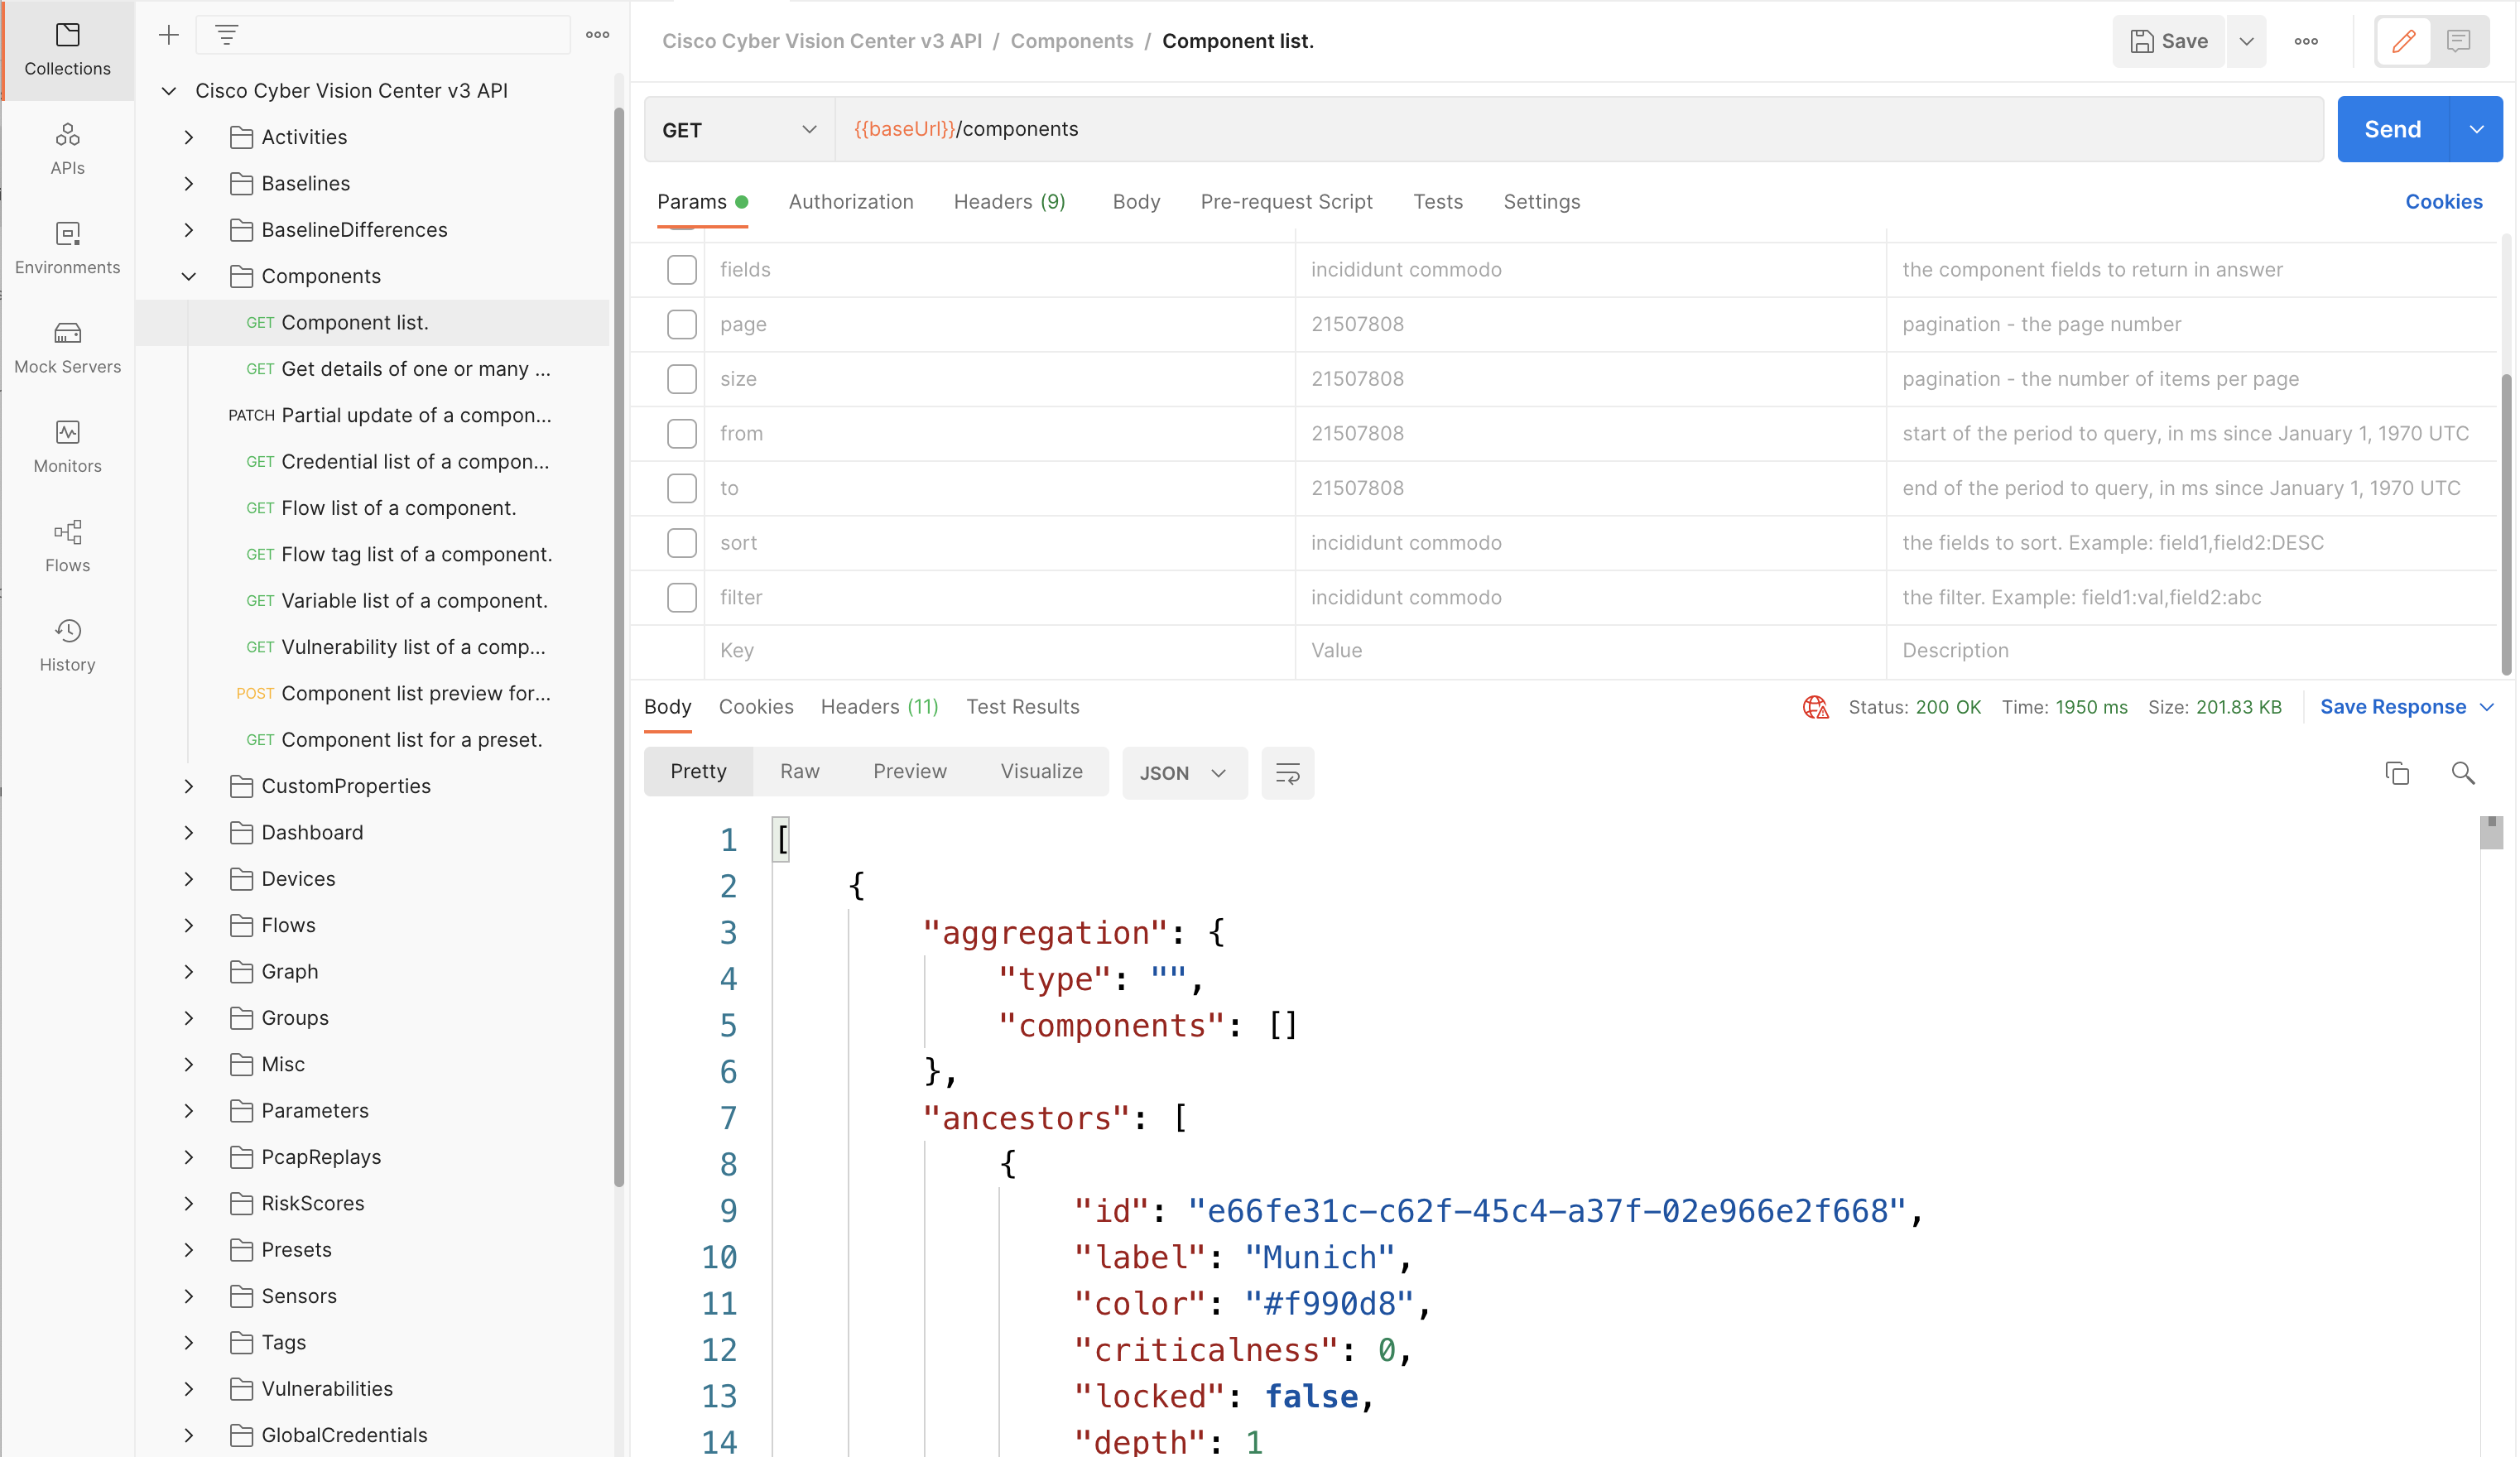
Task: Check the 'sort' query parameter box
Action: coord(681,543)
